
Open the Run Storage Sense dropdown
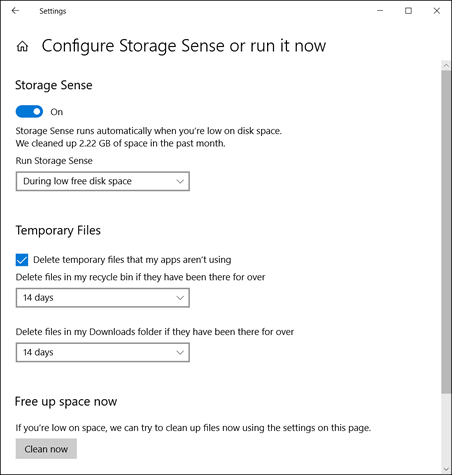pyautogui.click(x=103, y=181)
